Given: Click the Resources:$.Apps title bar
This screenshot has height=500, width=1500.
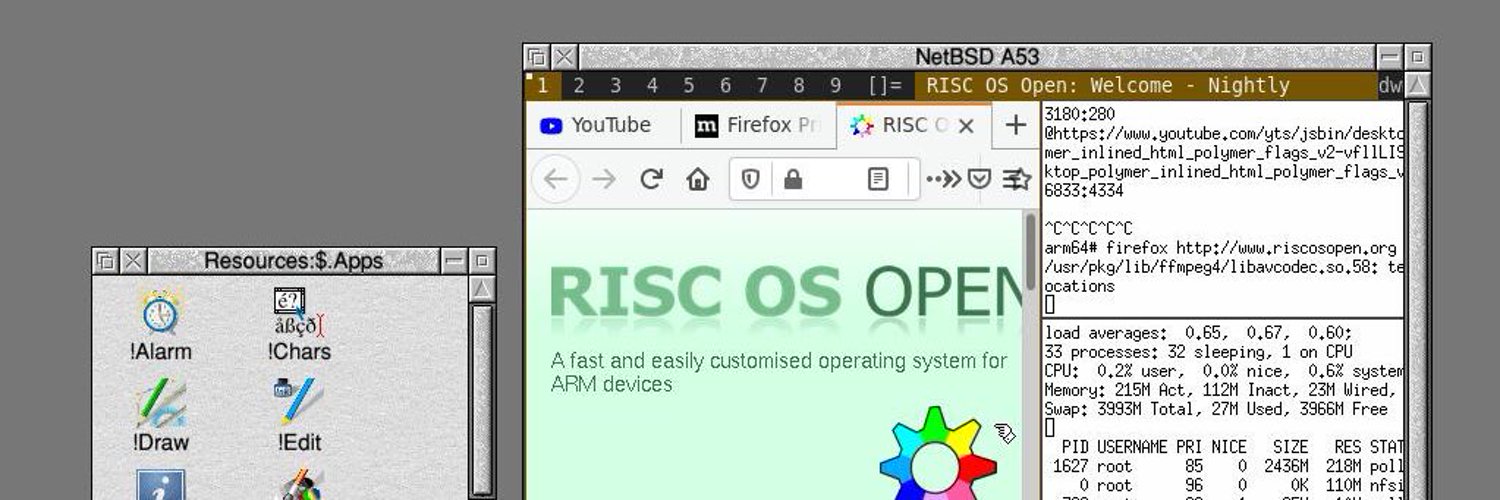Looking at the screenshot, I should (x=293, y=261).
